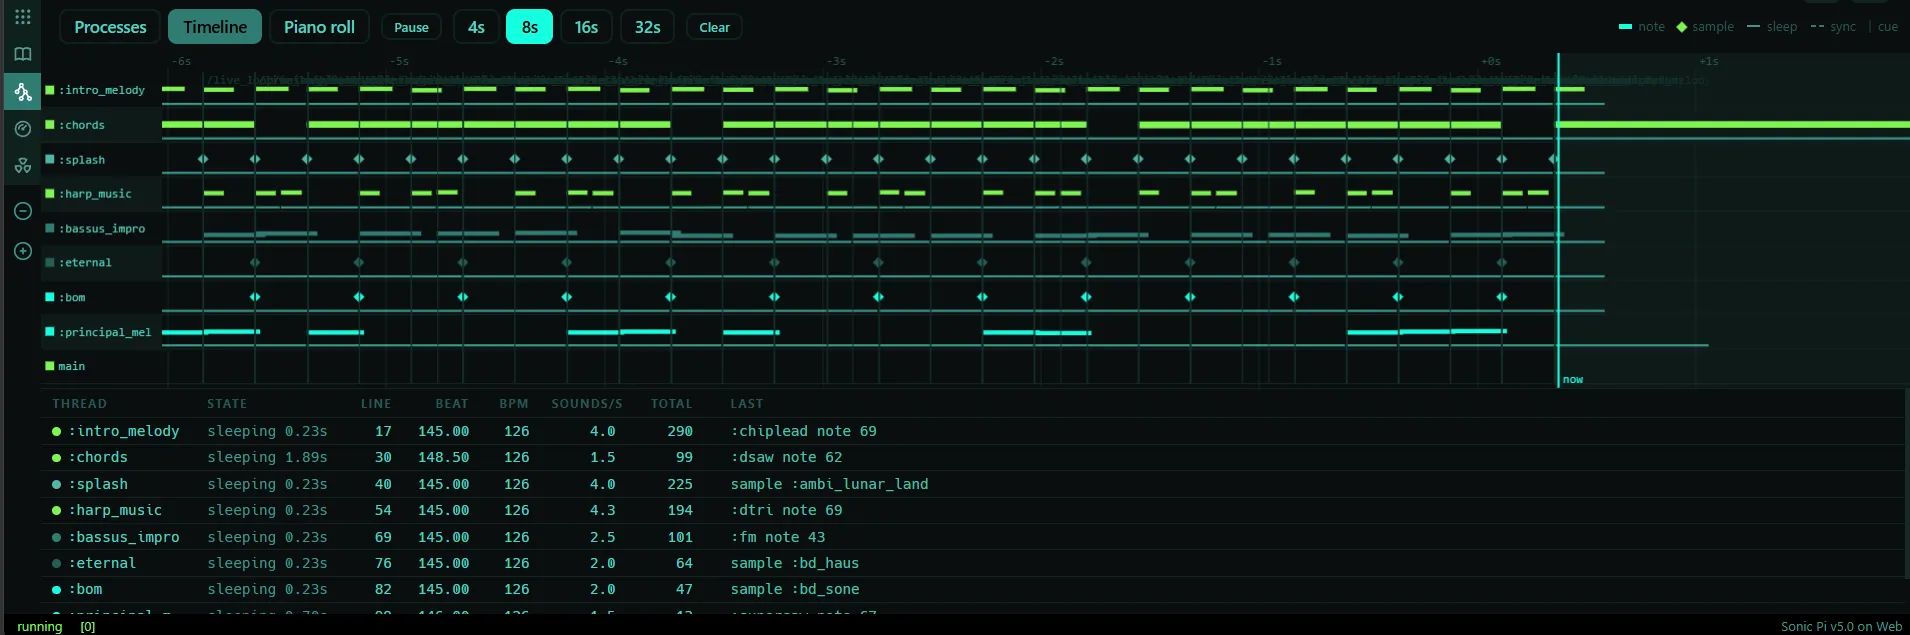This screenshot has height=635, width=1910.
Task: Toggle the main track color square
Action: (49, 366)
